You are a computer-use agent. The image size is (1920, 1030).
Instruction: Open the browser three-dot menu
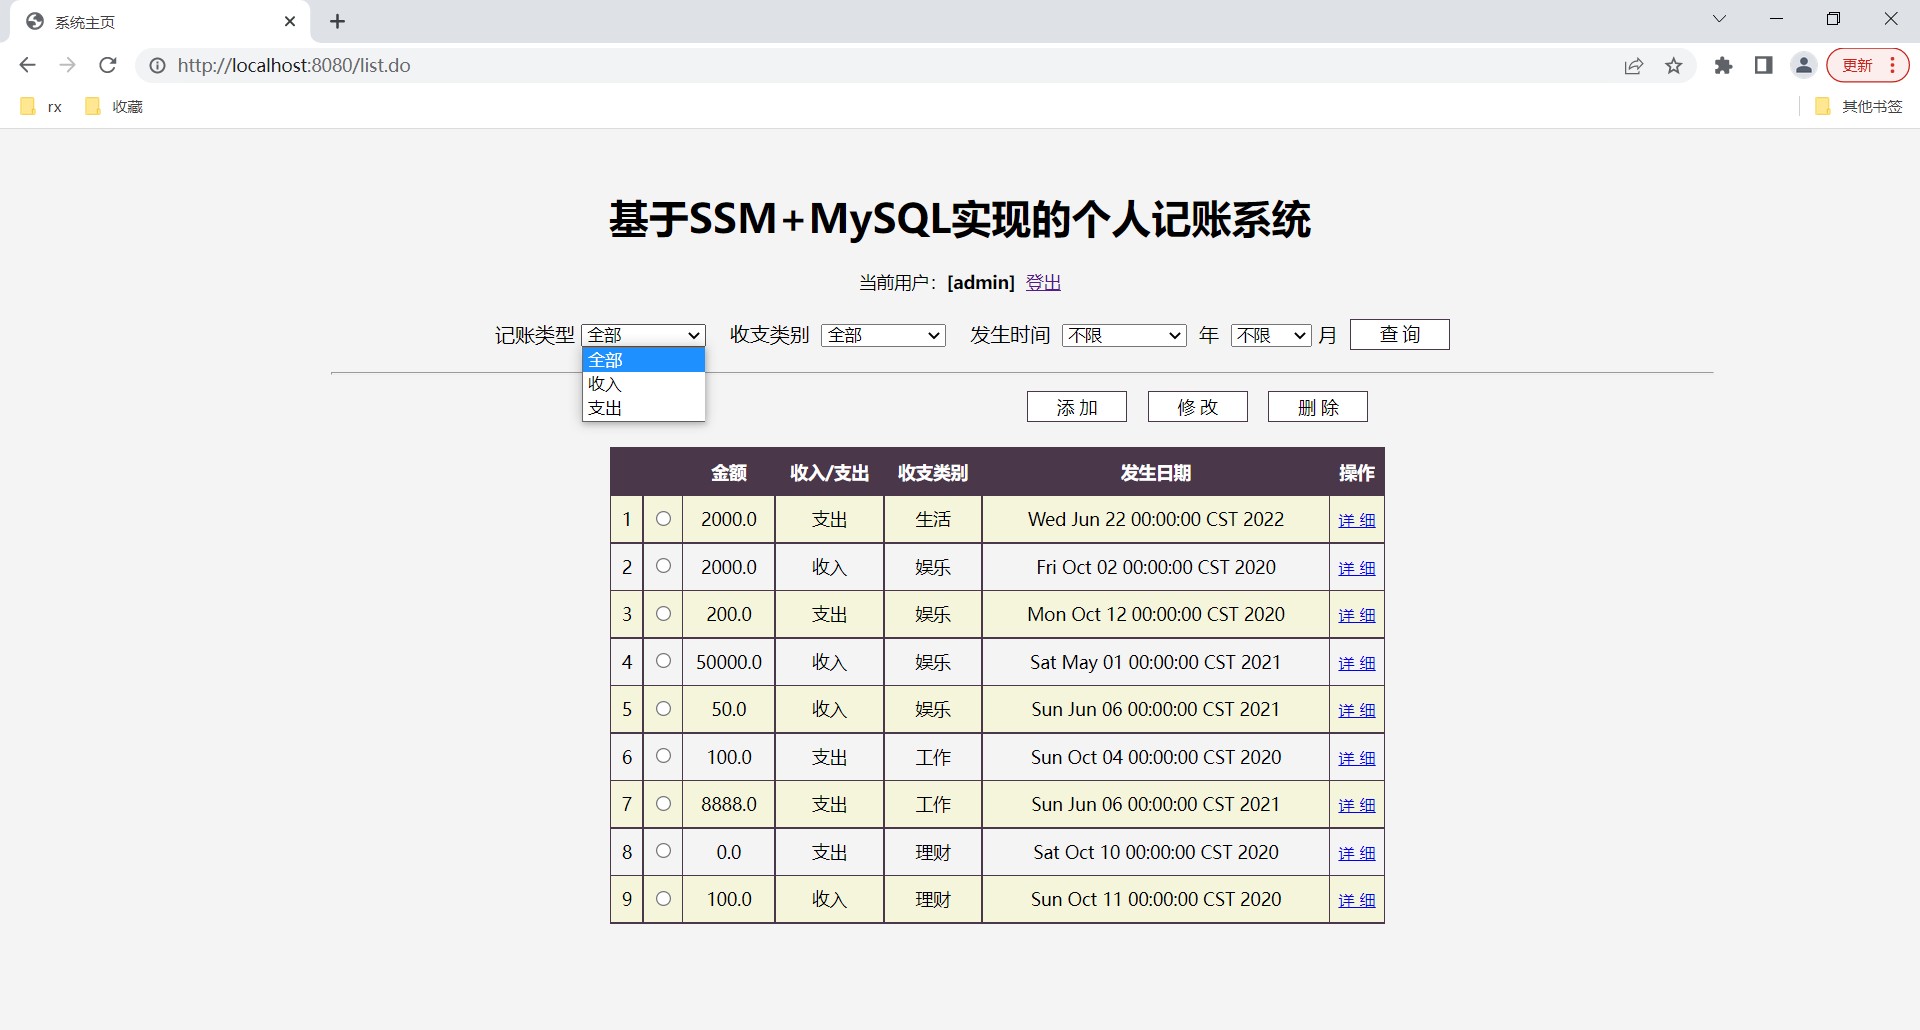(x=1893, y=65)
